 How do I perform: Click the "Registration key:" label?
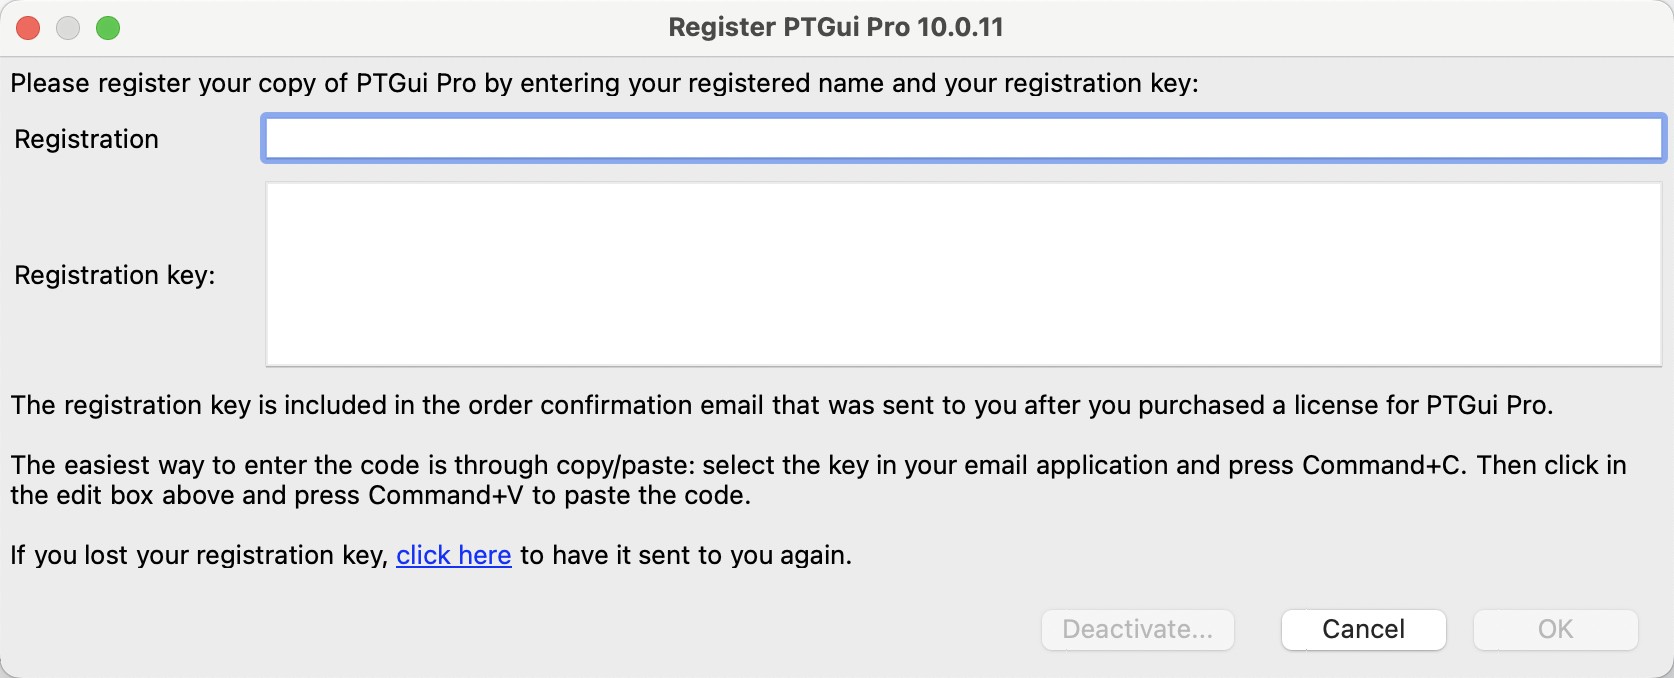pos(114,275)
